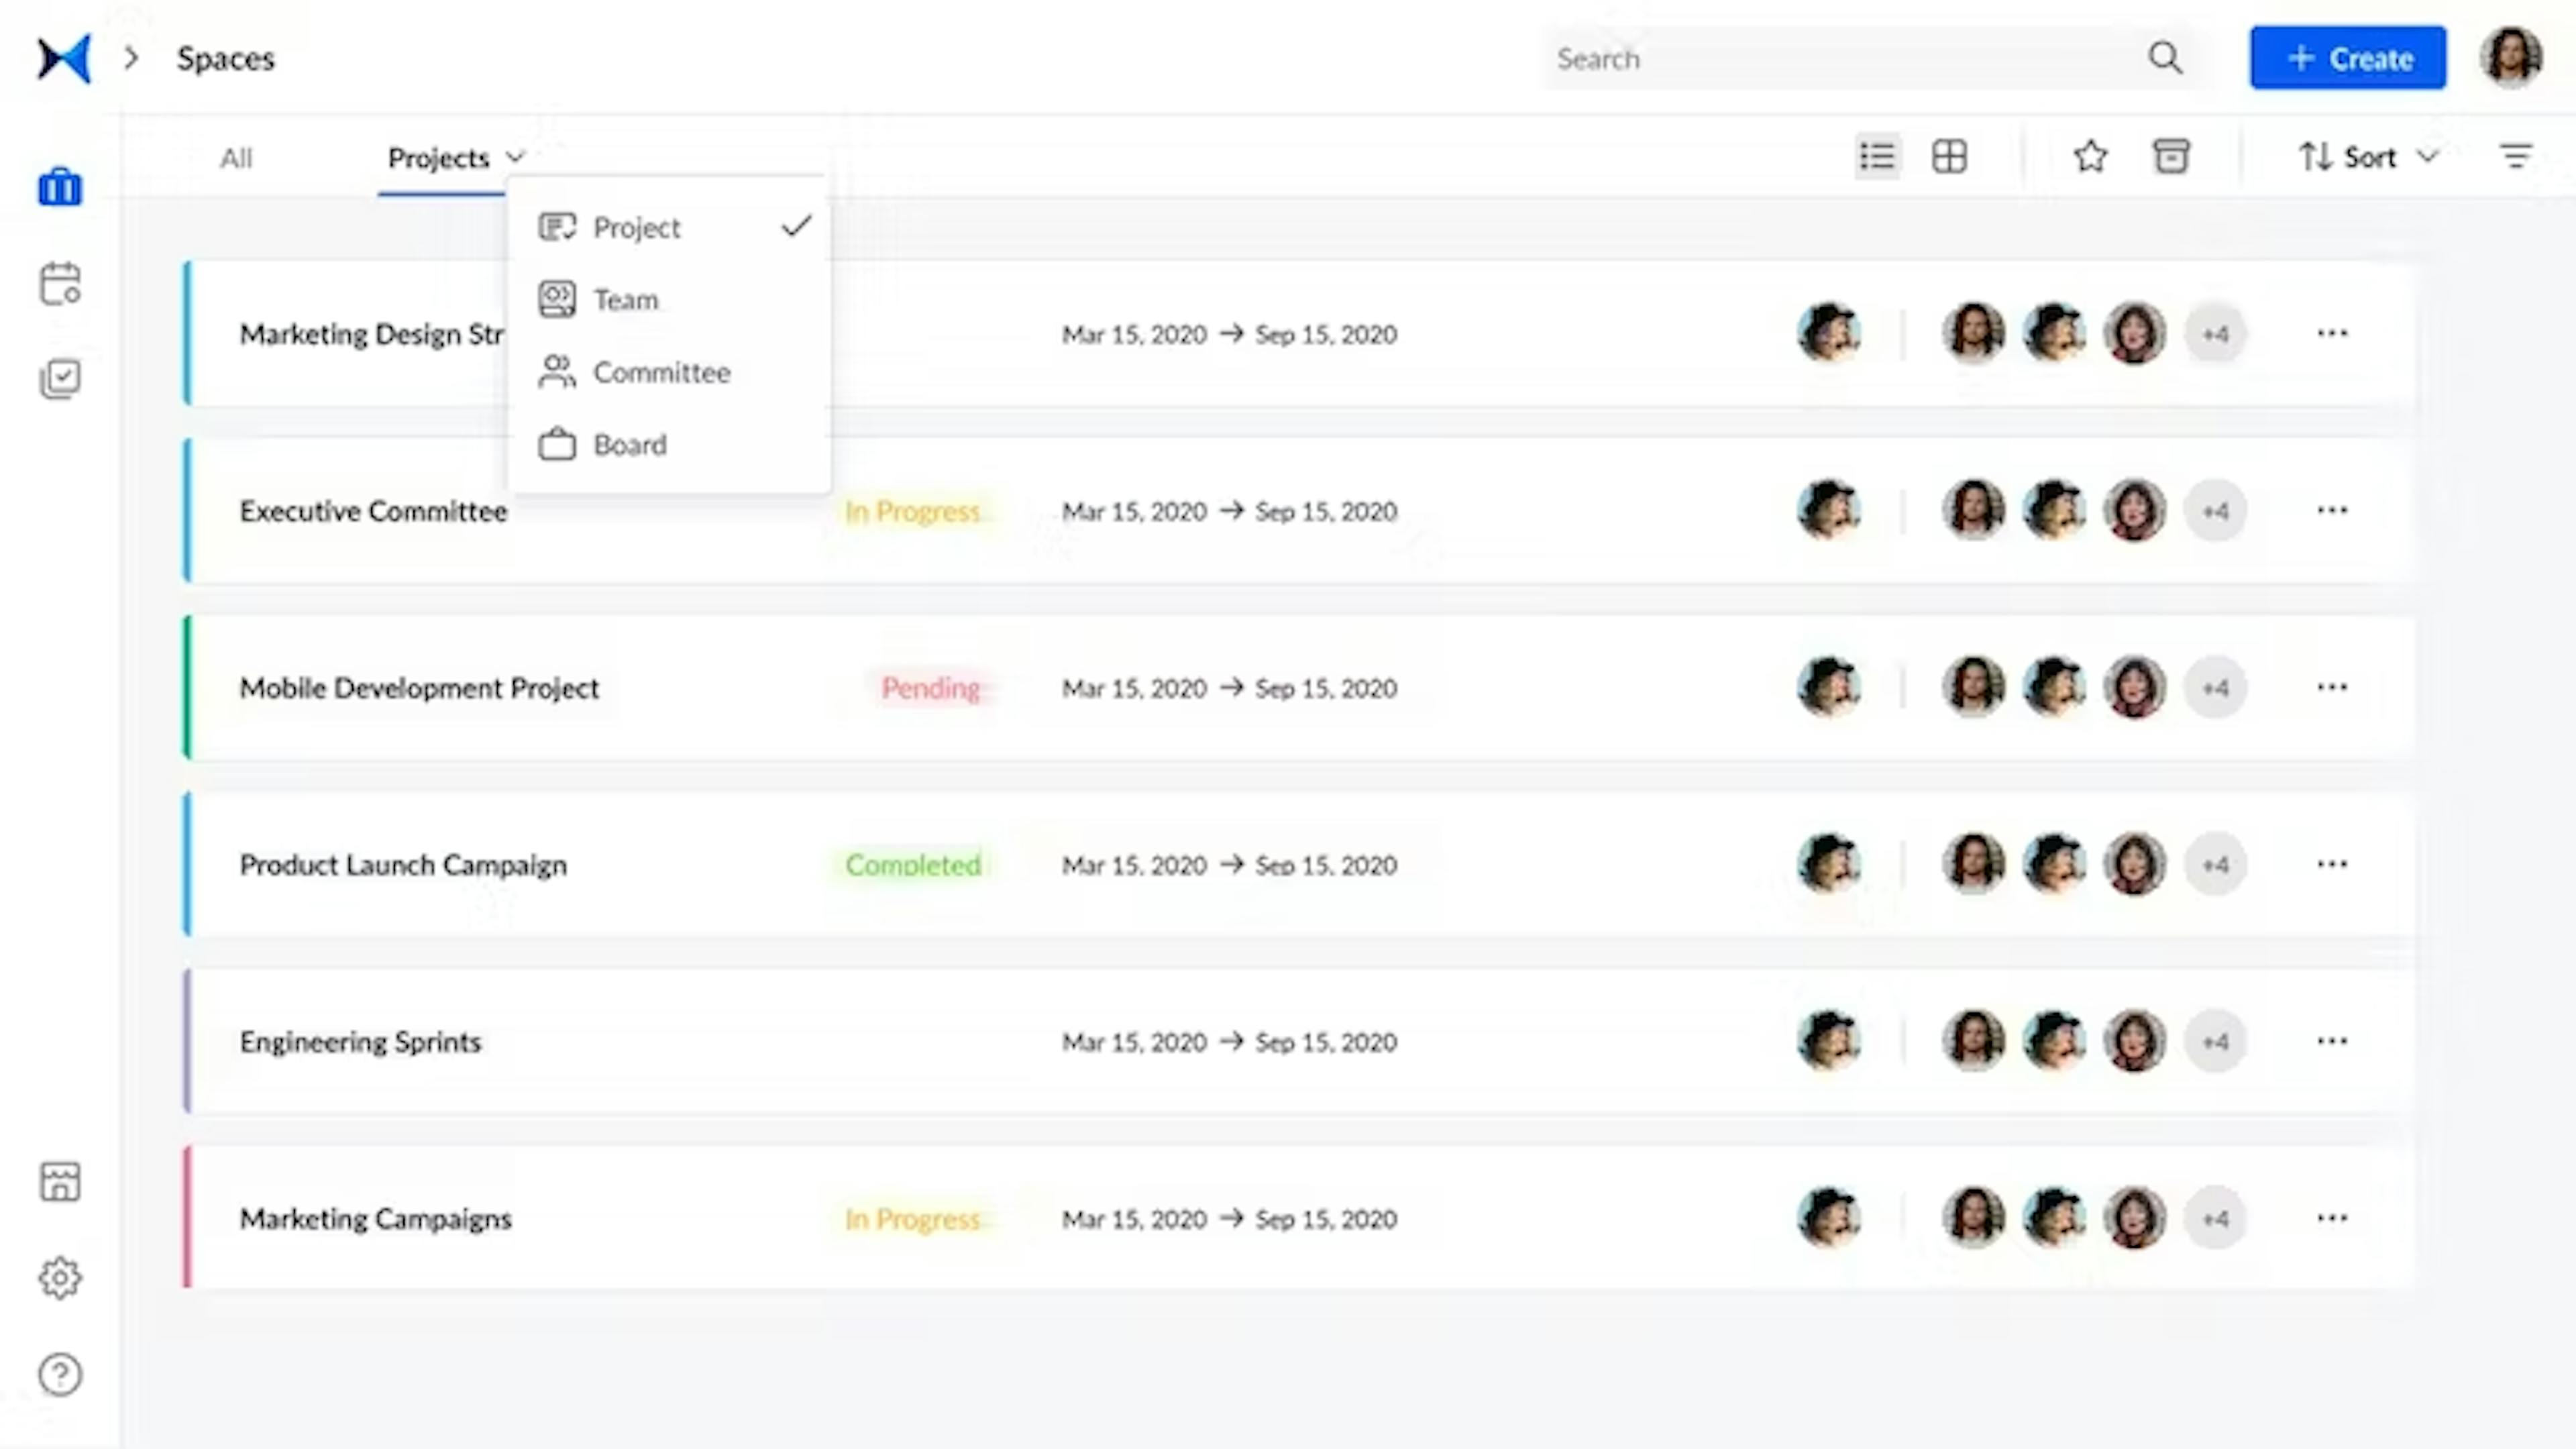The image size is (2576, 1449).
Task: Click Committee option in dropdown
Action: click(x=661, y=372)
